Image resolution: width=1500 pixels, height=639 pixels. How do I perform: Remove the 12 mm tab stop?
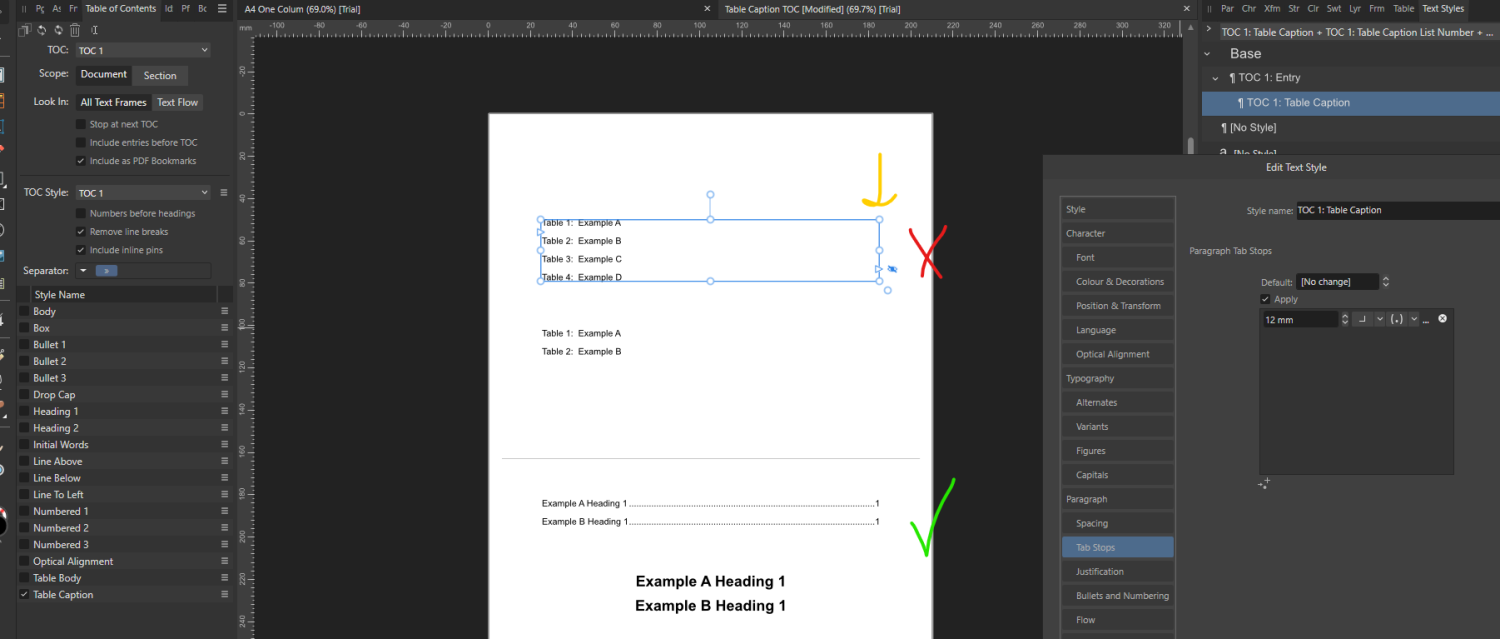pyautogui.click(x=1442, y=318)
